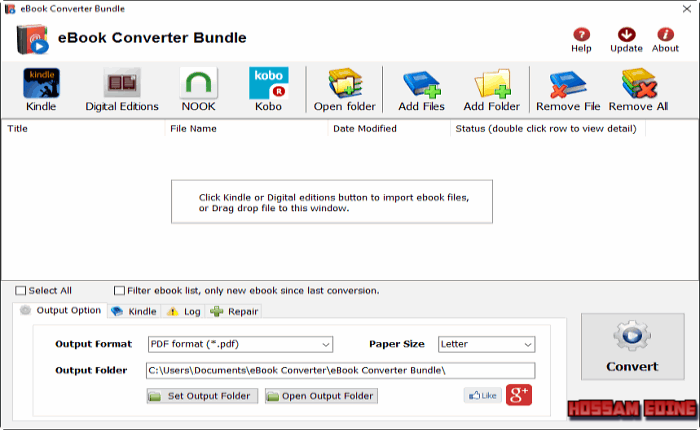The height and width of the screenshot is (430, 700).
Task: Import books with the Kindle icon
Action: click(41, 89)
